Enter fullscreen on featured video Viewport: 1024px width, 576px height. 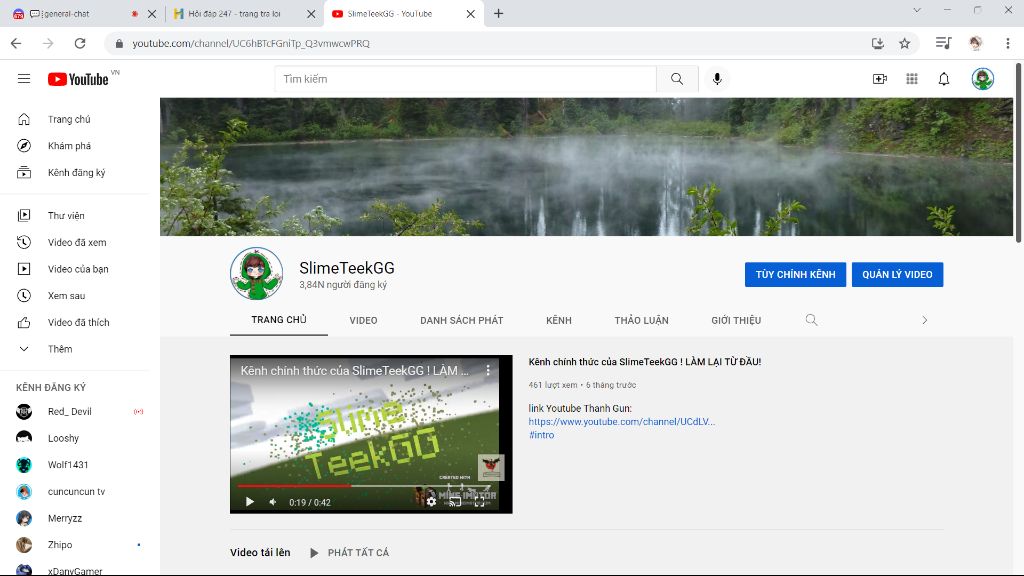point(479,502)
